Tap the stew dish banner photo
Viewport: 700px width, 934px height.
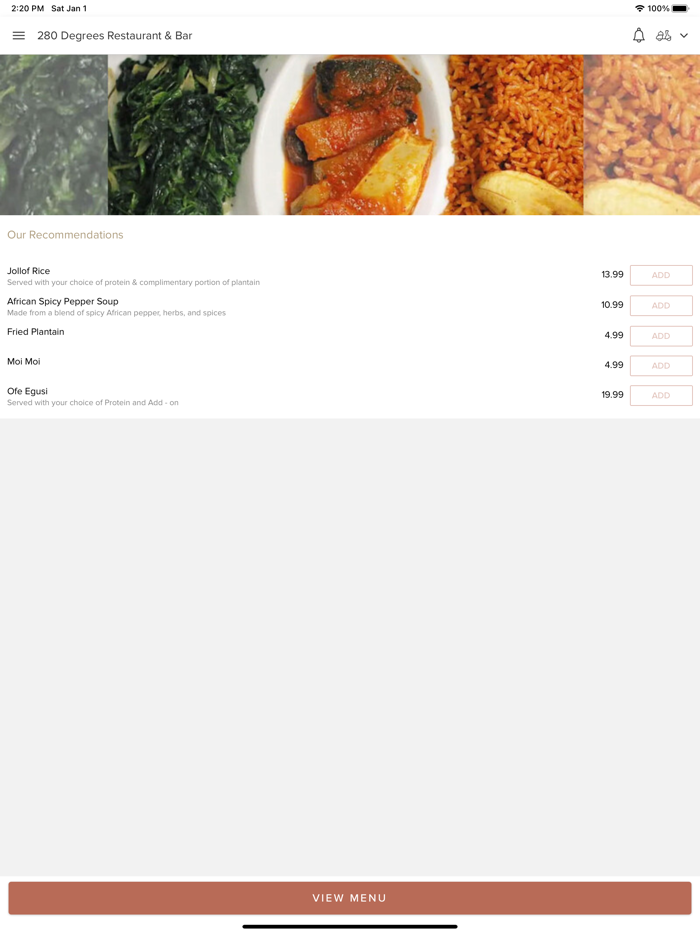click(x=354, y=135)
